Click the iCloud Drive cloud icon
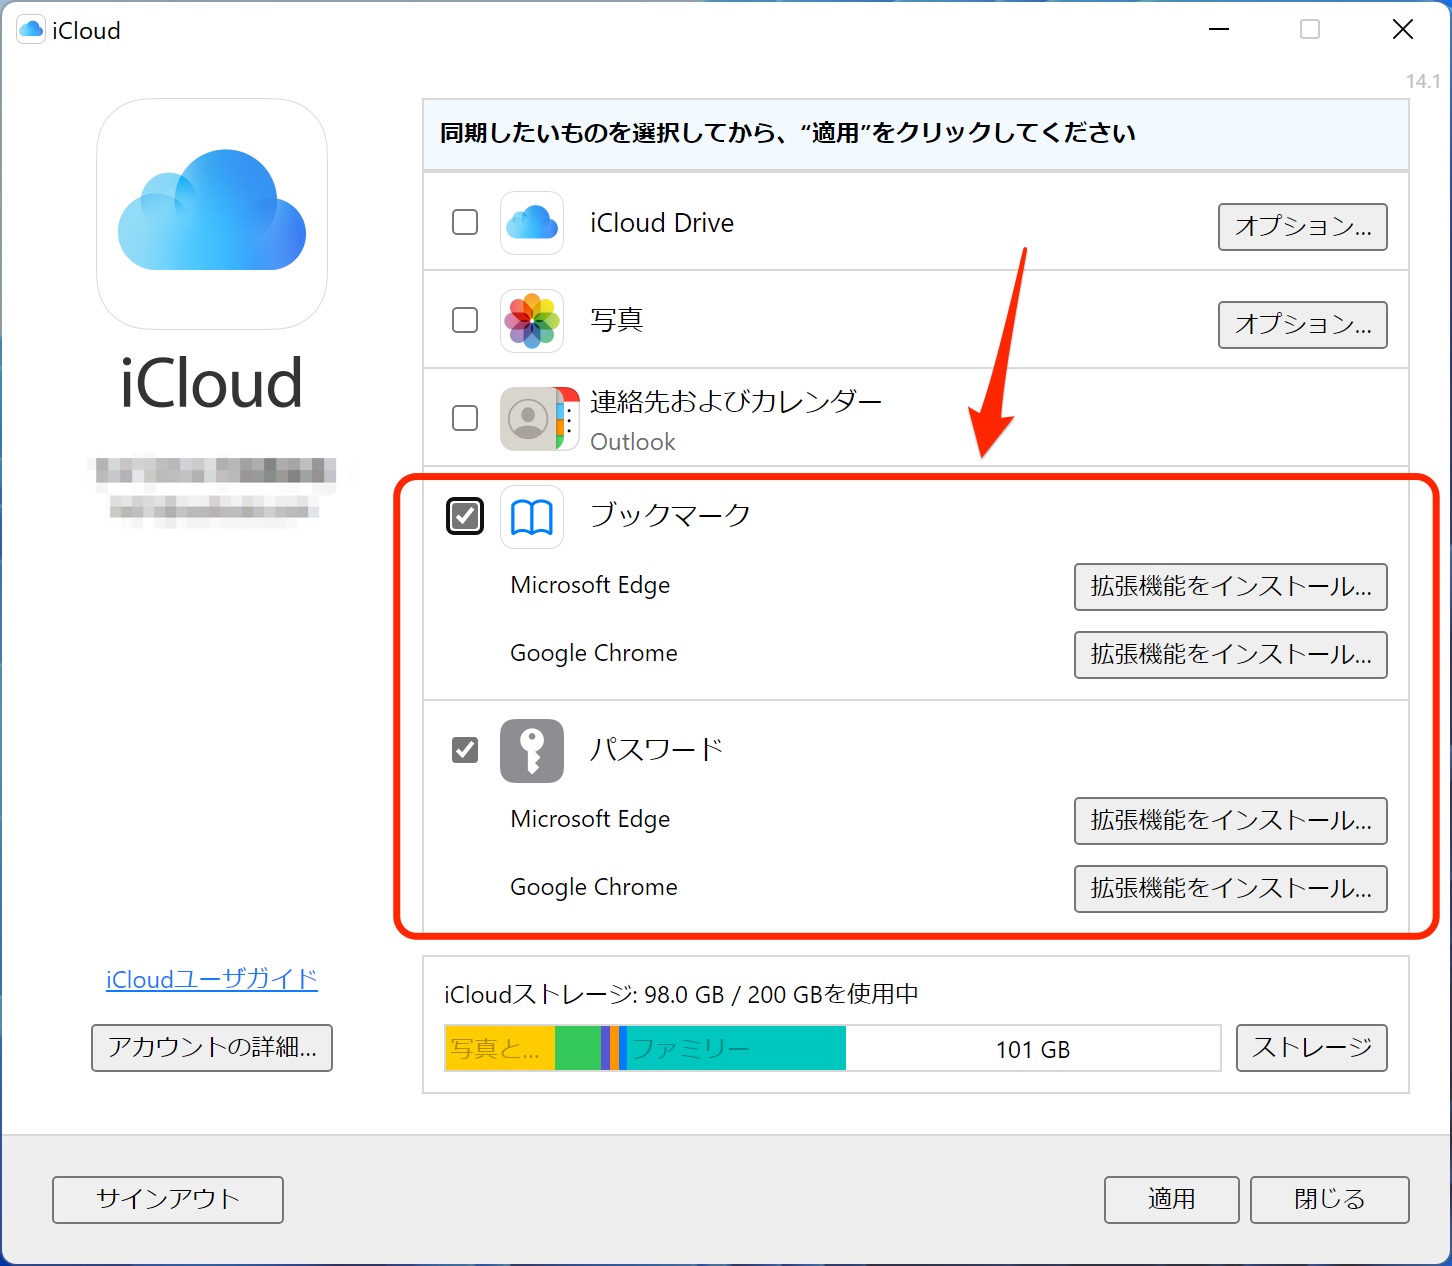Screen dimensions: 1452x1266 (532, 222)
